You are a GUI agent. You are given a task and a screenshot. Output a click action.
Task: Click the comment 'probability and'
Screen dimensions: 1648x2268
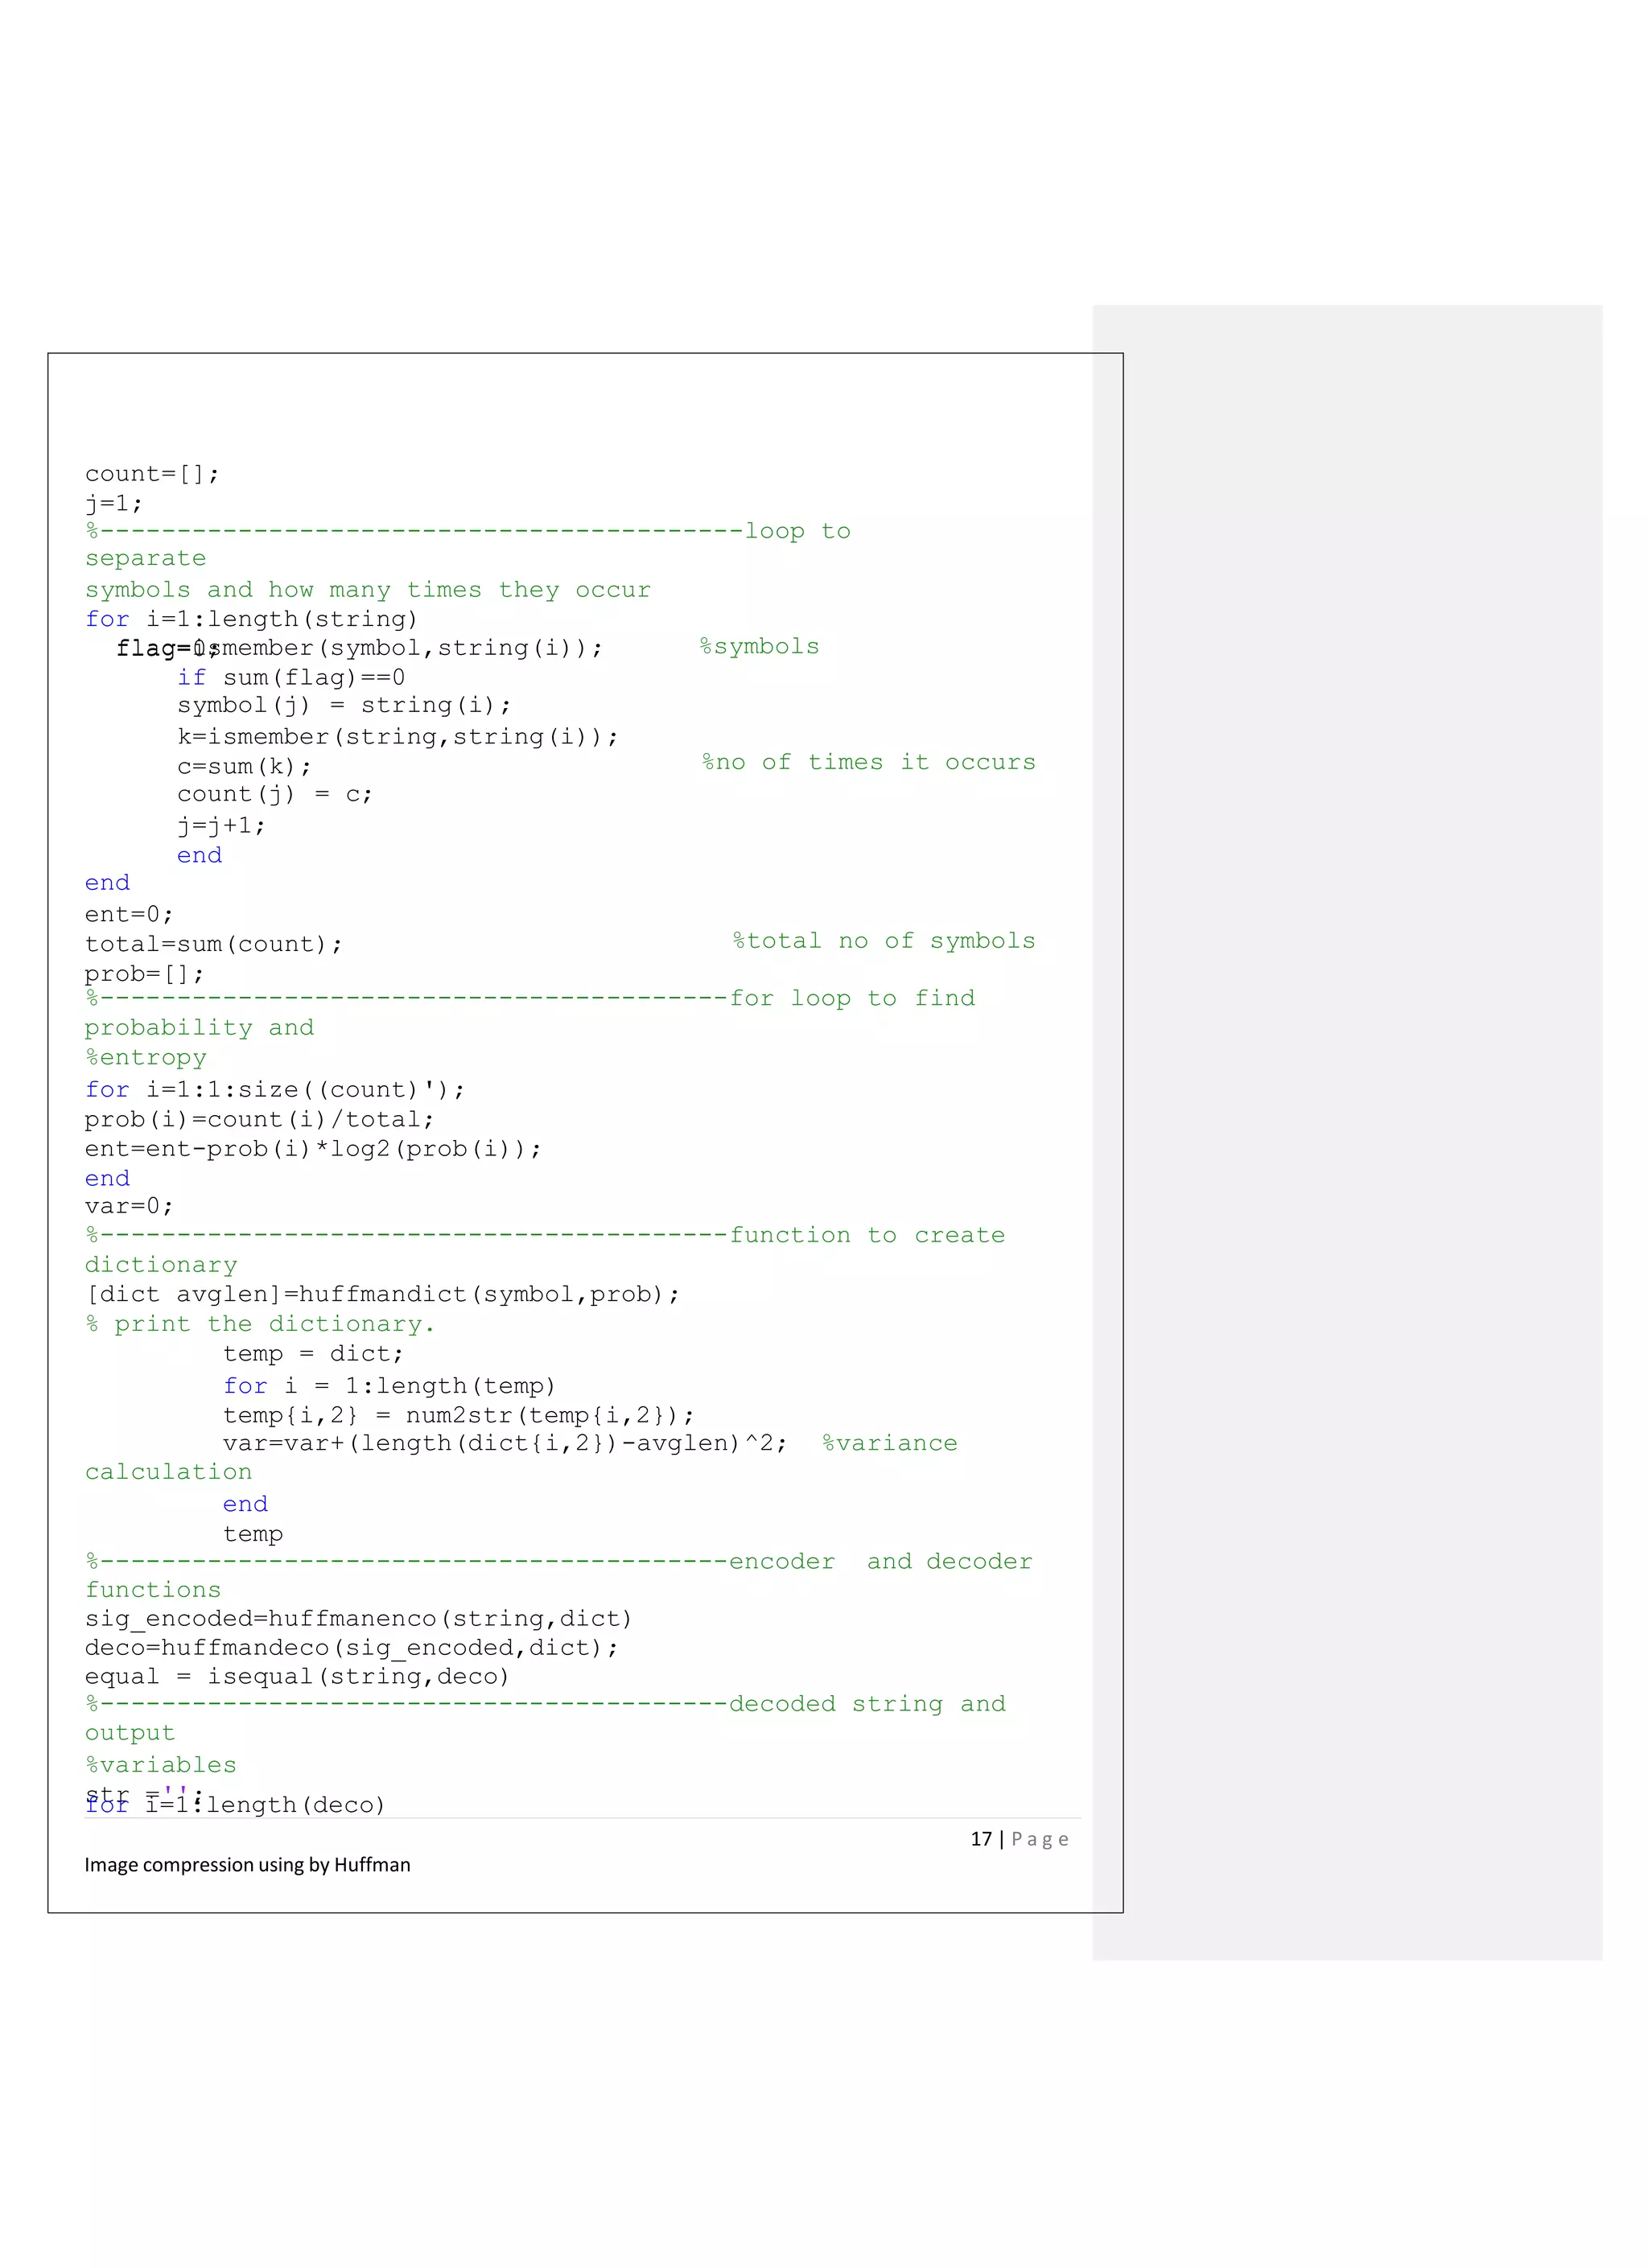199,1028
